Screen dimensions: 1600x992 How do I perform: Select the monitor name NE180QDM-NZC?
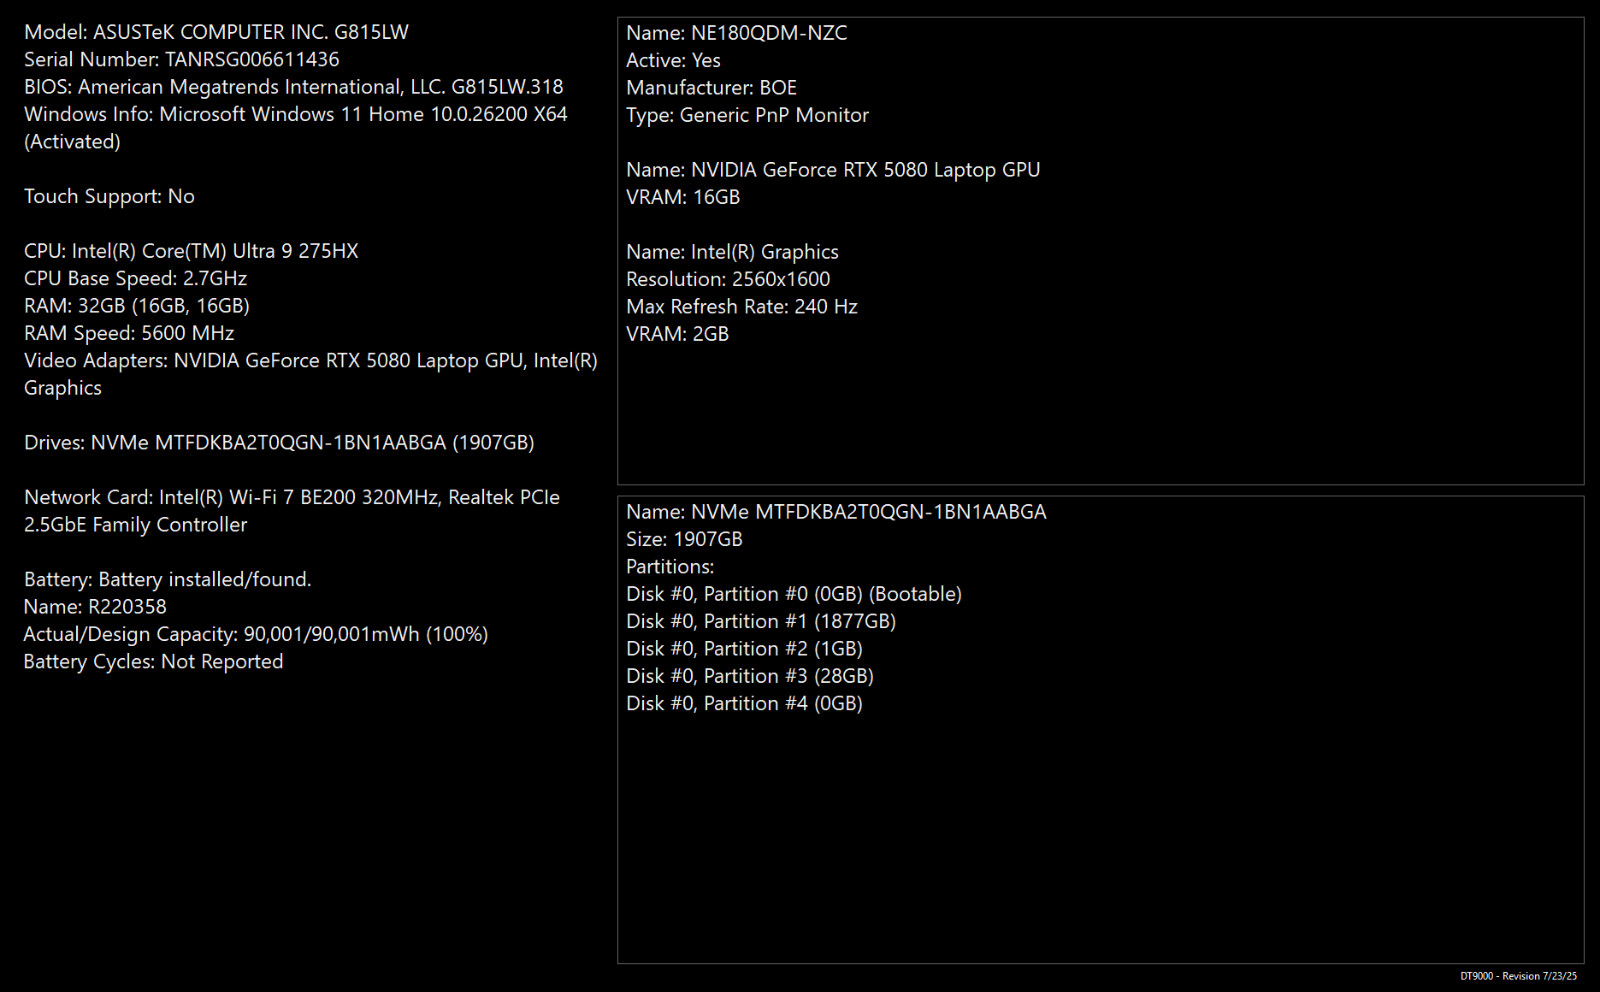737,33
